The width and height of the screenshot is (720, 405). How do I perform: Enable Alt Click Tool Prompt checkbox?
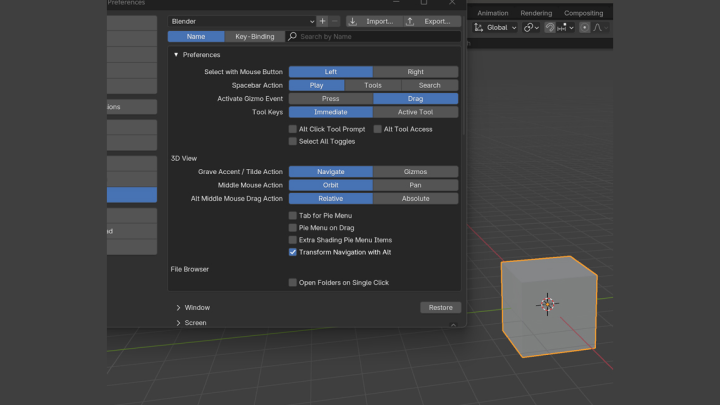[293, 129]
